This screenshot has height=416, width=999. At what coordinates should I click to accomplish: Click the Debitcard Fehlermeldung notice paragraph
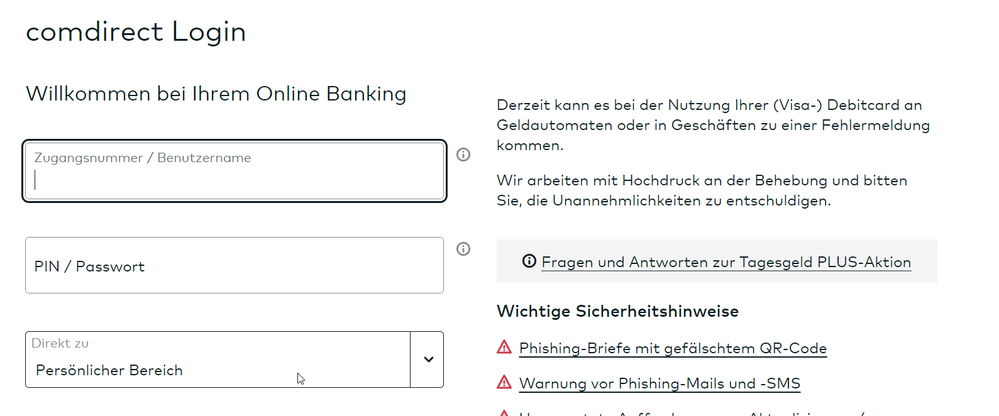(714, 125)
